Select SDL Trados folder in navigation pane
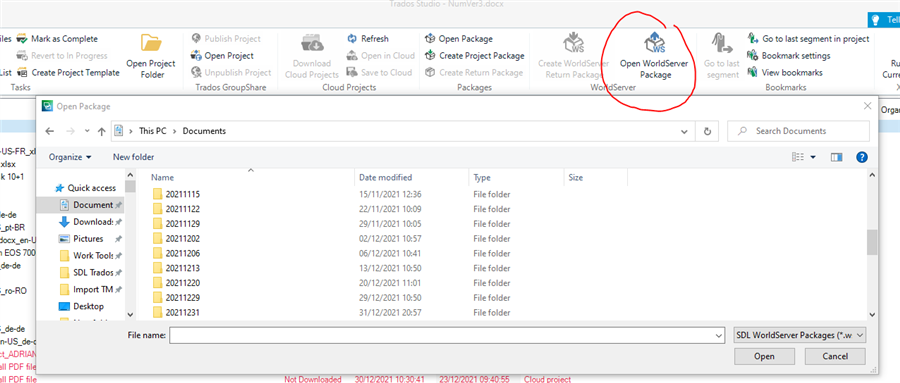 click(86, 272)
